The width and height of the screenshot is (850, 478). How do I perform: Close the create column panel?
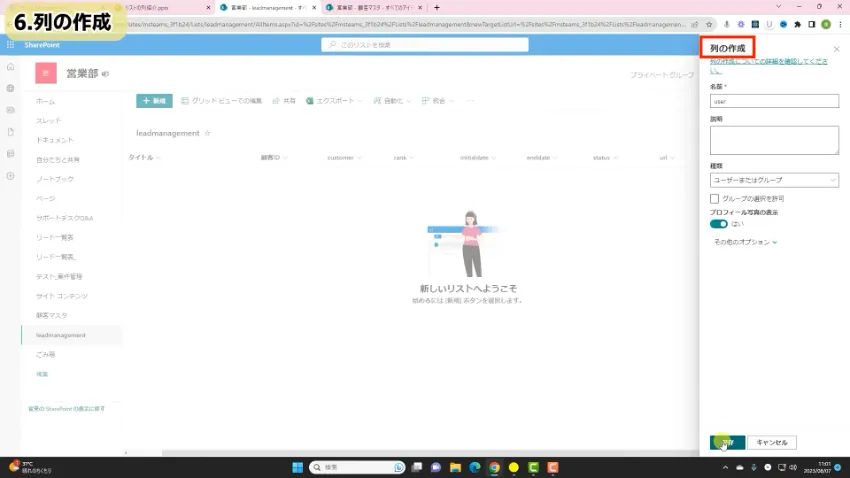836,48
